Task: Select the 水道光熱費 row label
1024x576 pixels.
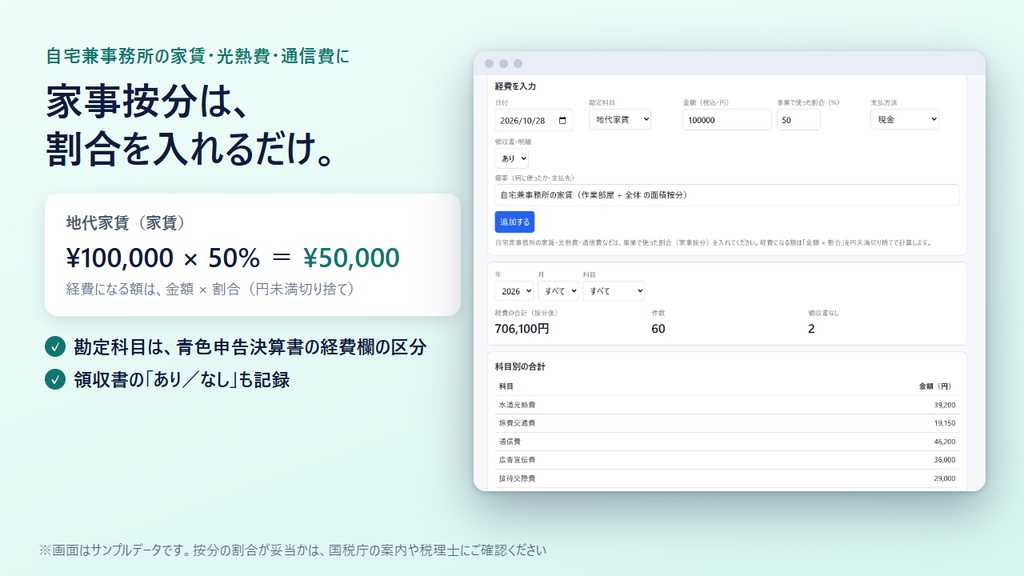Action: [517, 405]
